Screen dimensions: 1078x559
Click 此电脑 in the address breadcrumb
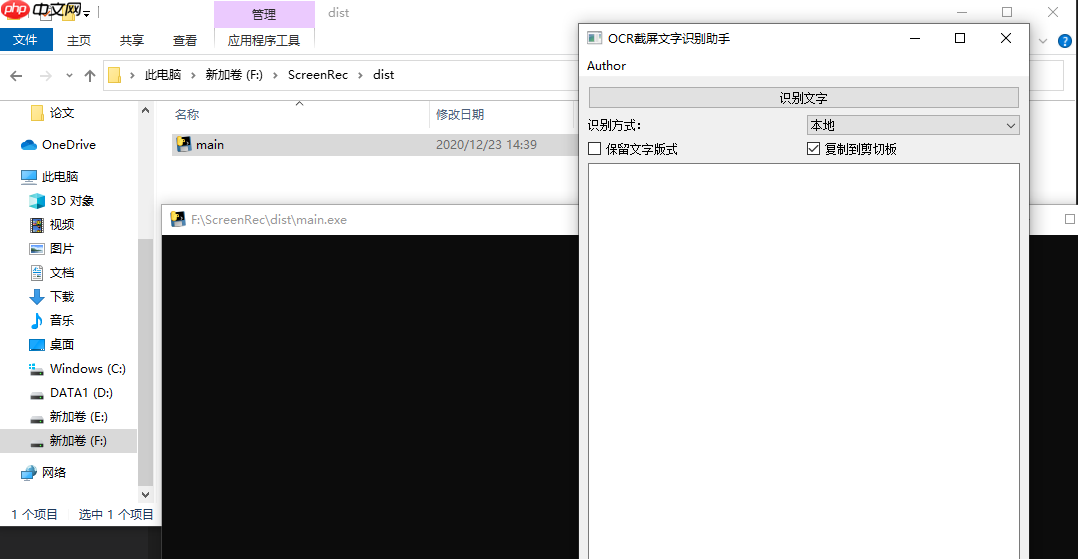(163, 75)
